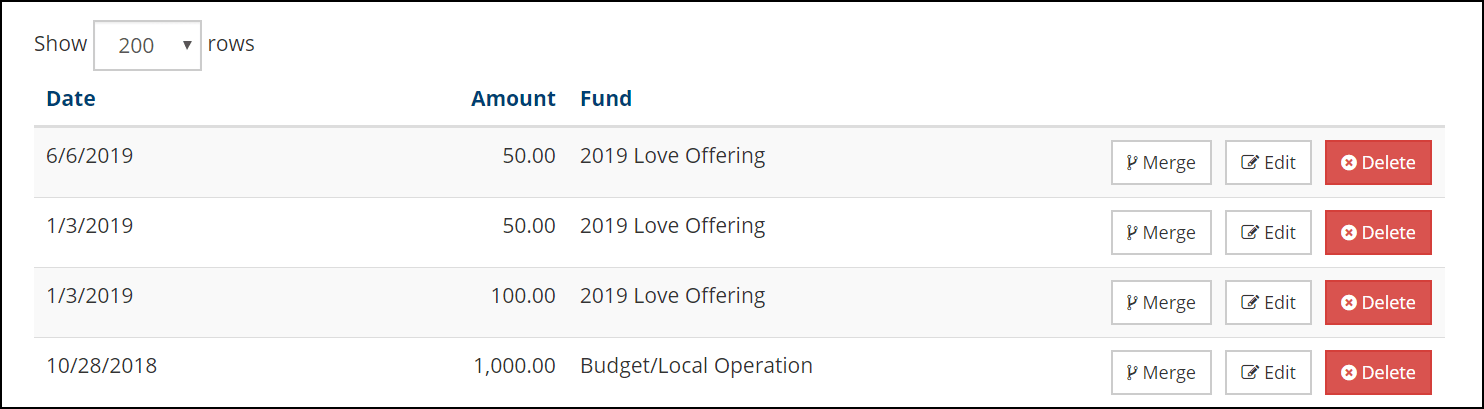Edit the 6/6/2019 contribution of 50.00
The image size is (1484, 409).
(x=1268, y=163)
